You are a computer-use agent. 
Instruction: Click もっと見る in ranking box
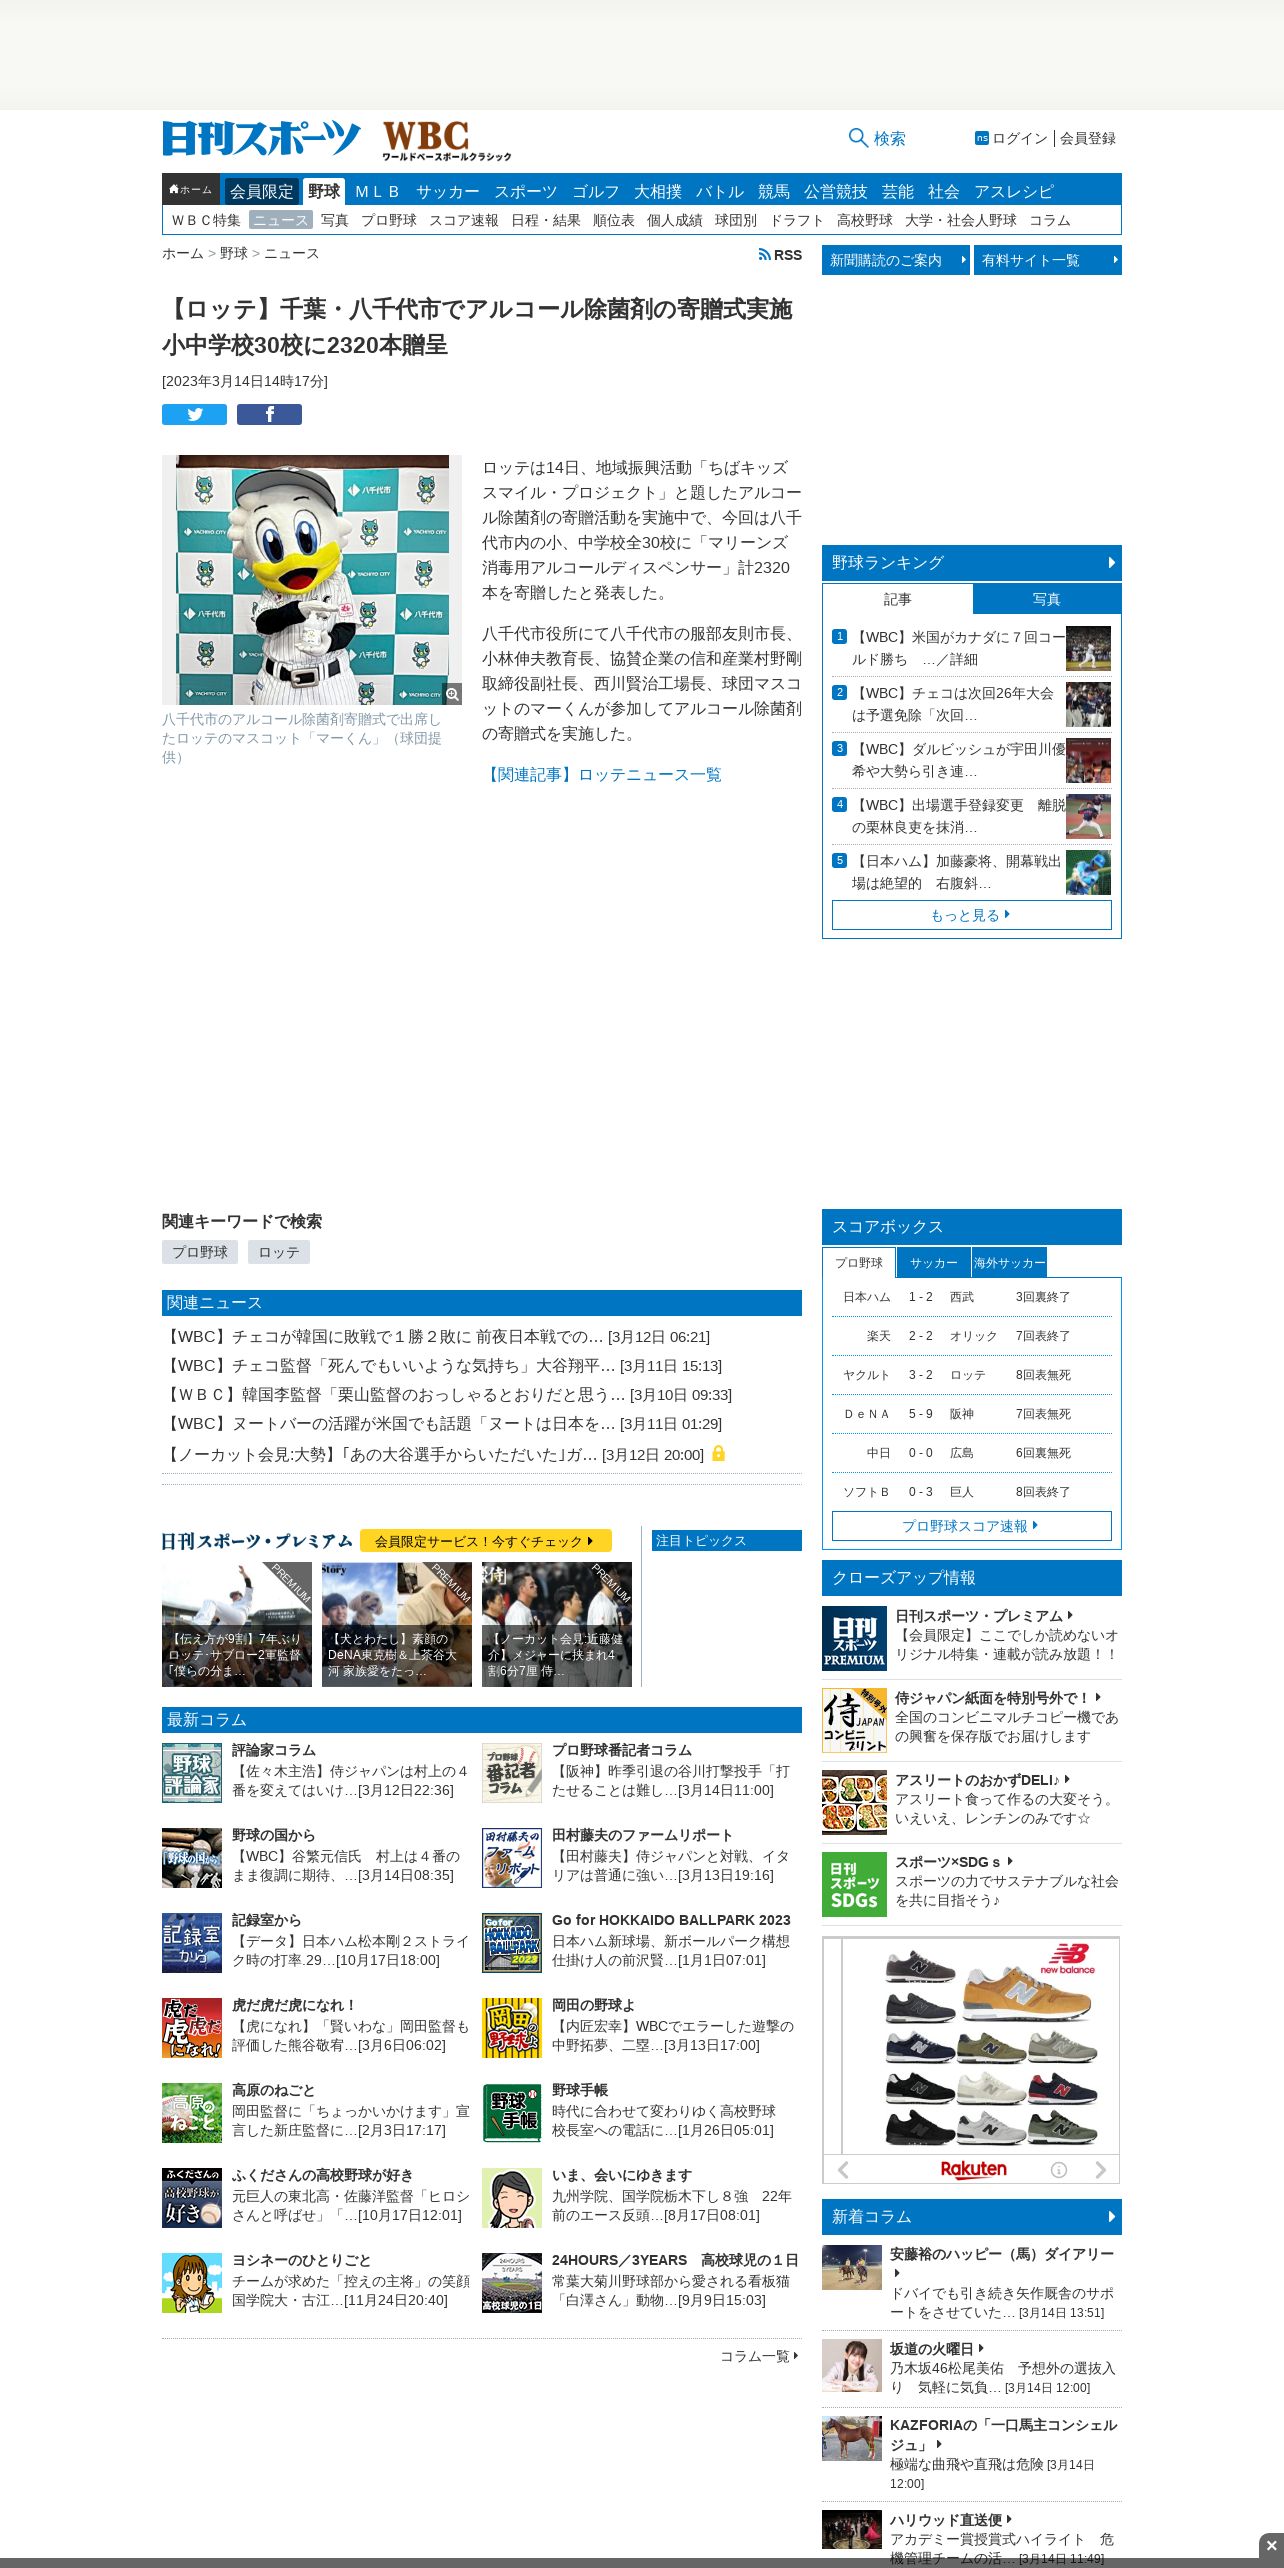coord(971,915)
